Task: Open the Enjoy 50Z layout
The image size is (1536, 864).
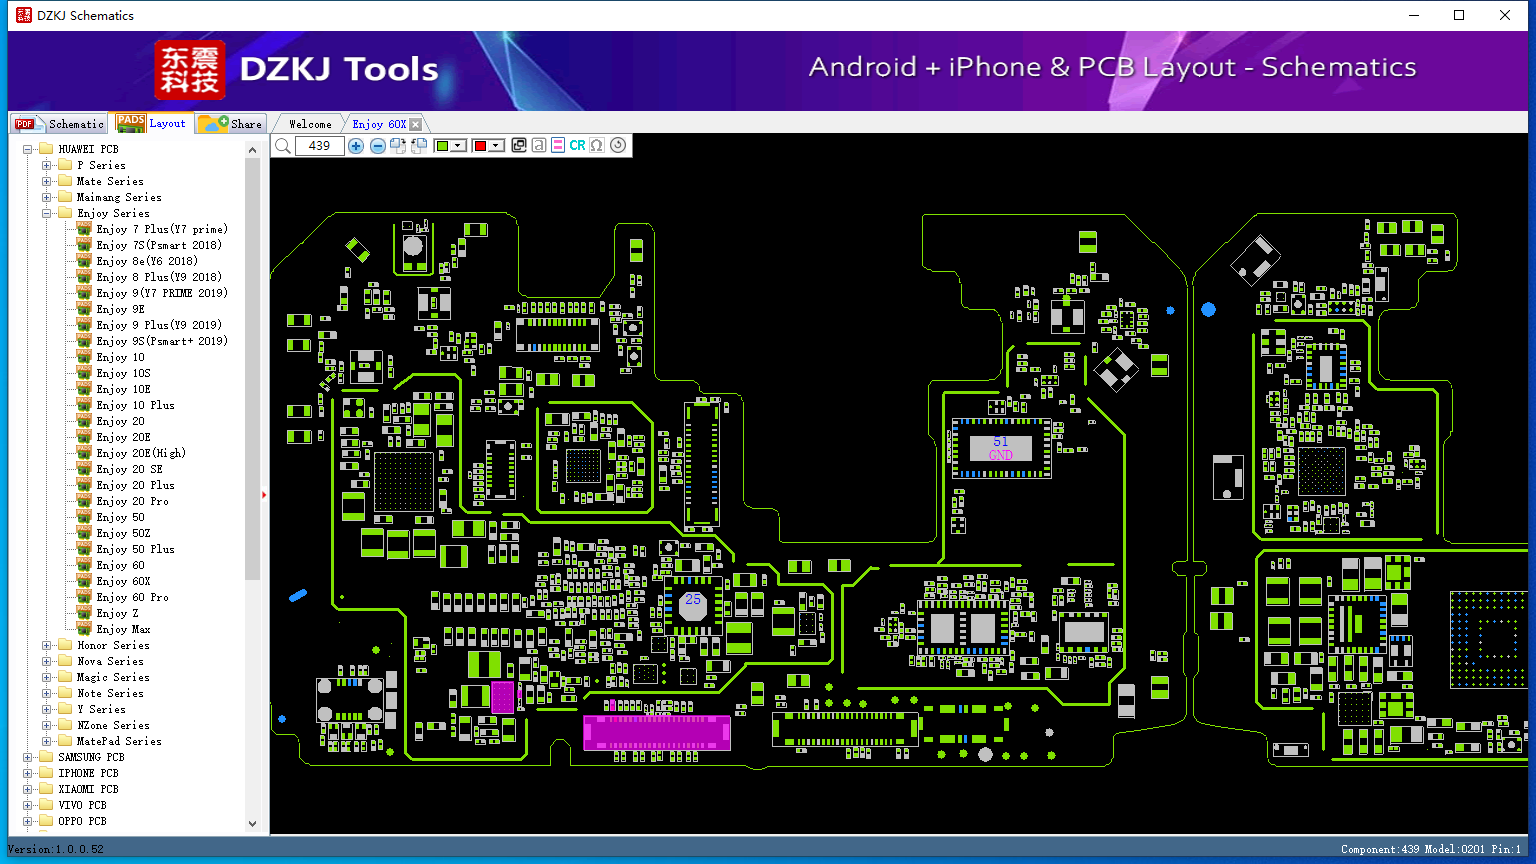Action: pos(123,533)
